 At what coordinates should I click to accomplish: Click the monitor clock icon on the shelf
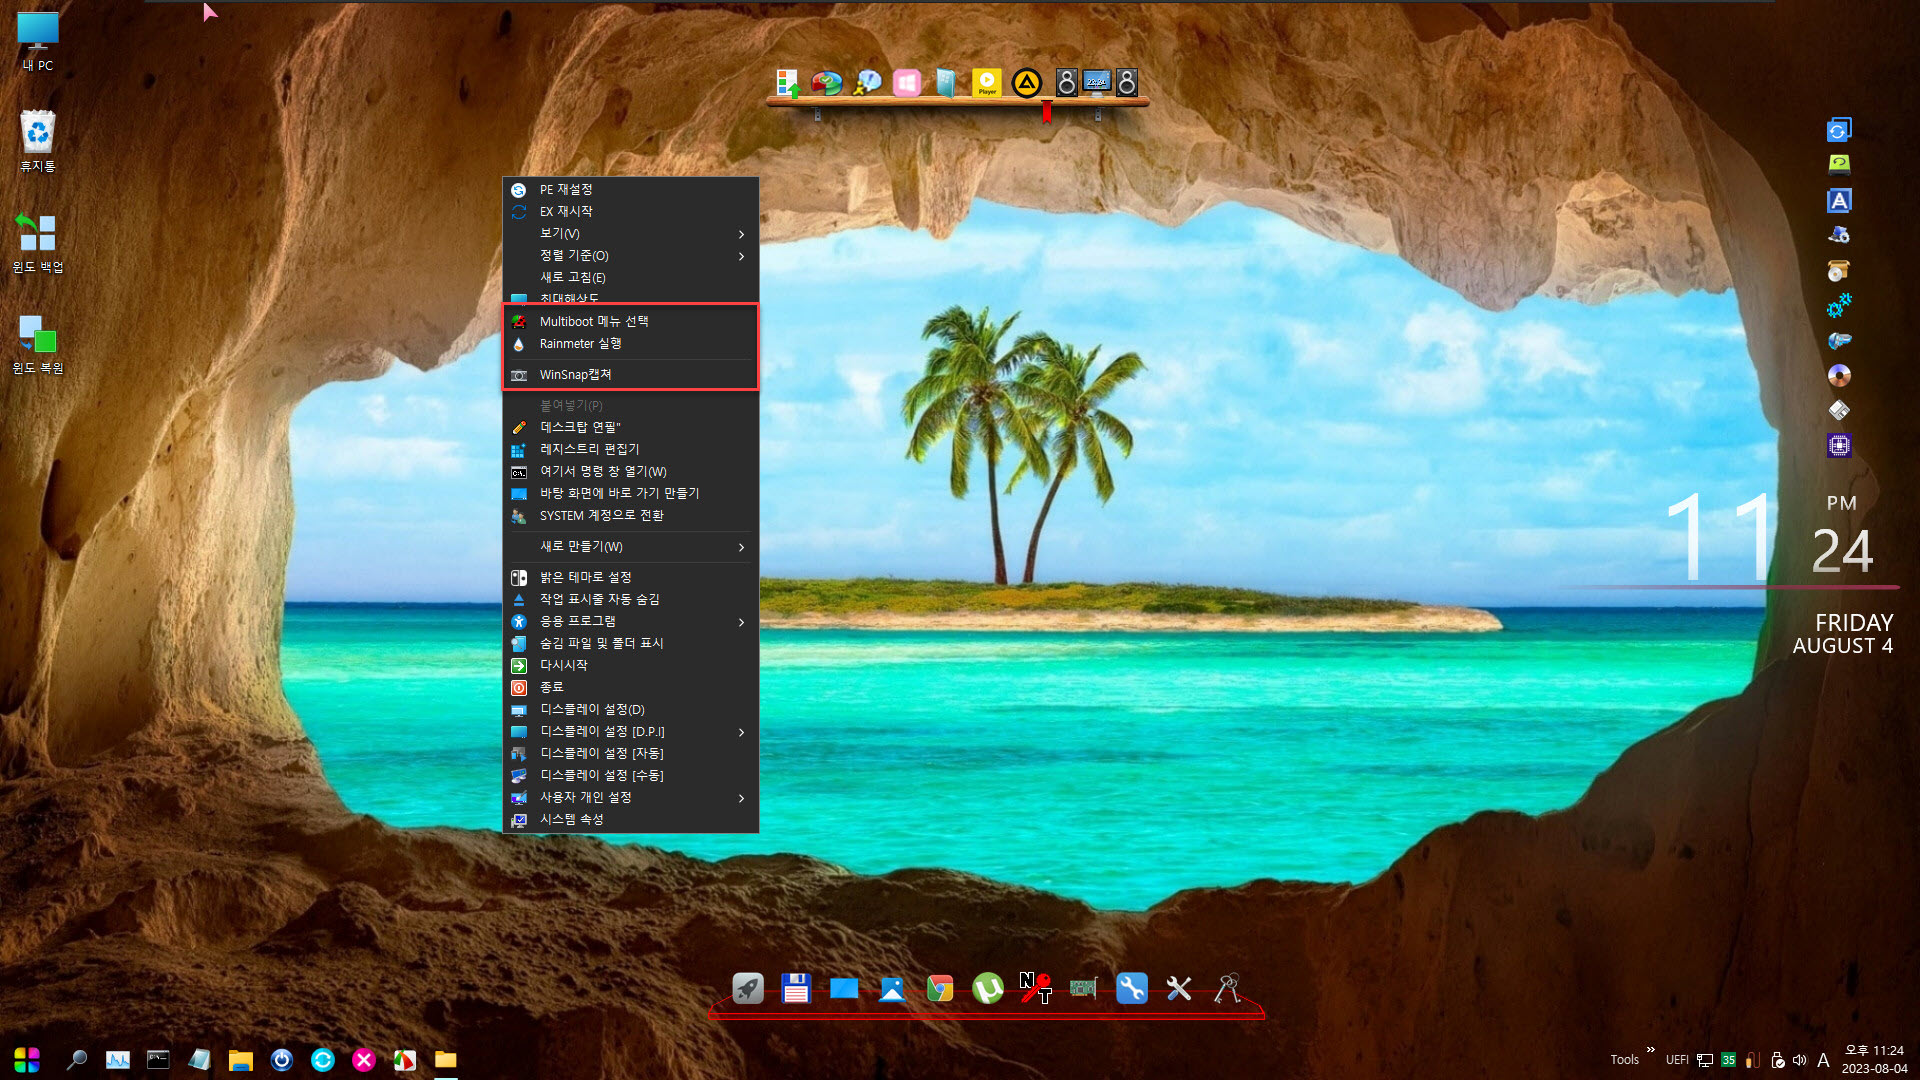[x=1097, y=83]
